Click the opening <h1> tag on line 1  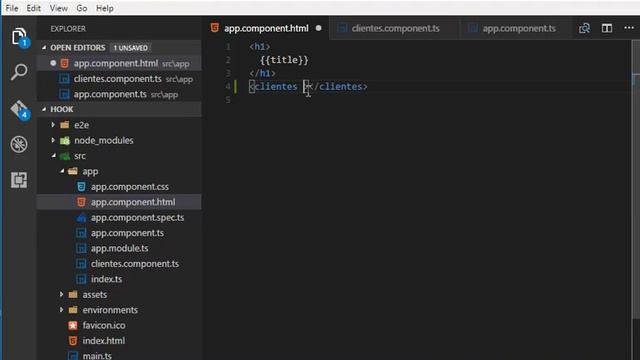pos(260,47)
